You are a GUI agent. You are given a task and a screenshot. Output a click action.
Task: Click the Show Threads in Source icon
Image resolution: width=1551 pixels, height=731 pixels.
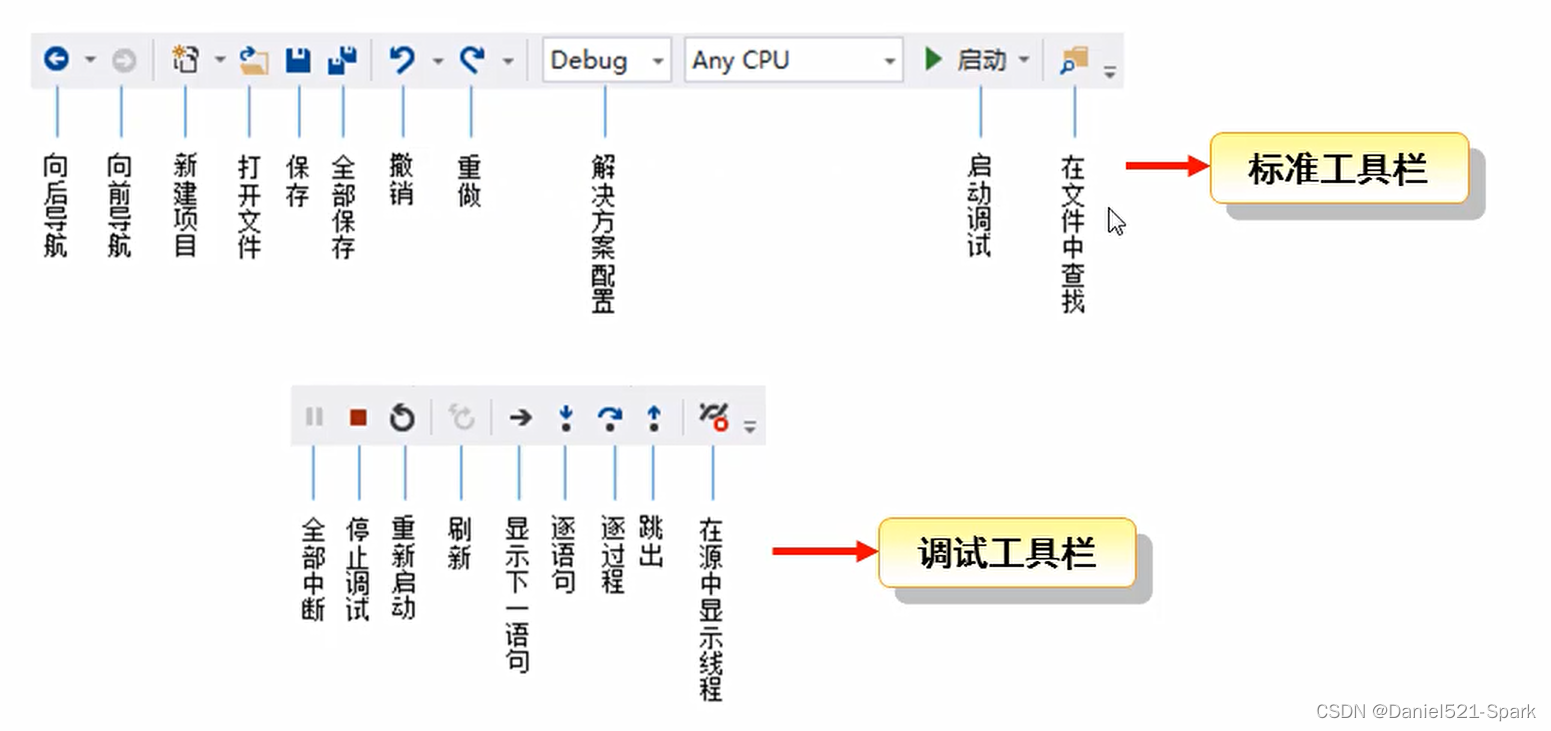[713, 417]
